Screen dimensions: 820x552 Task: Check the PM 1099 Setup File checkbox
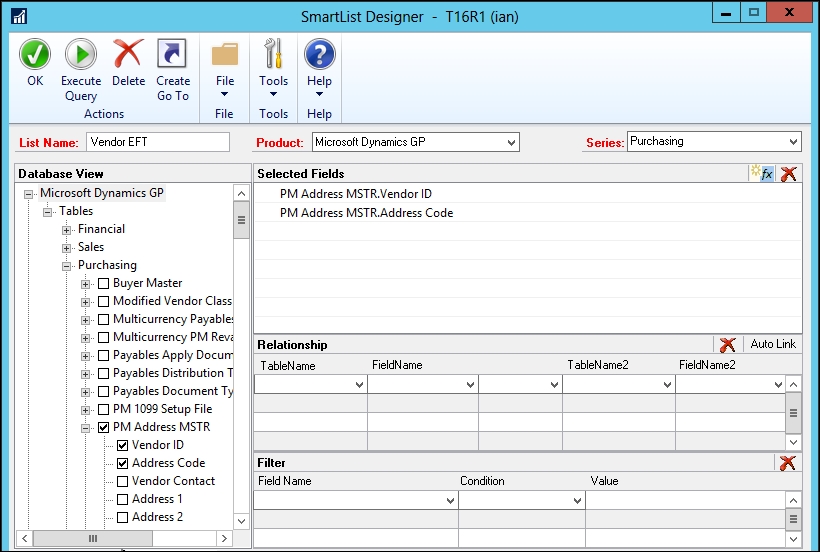click(104, 409)
